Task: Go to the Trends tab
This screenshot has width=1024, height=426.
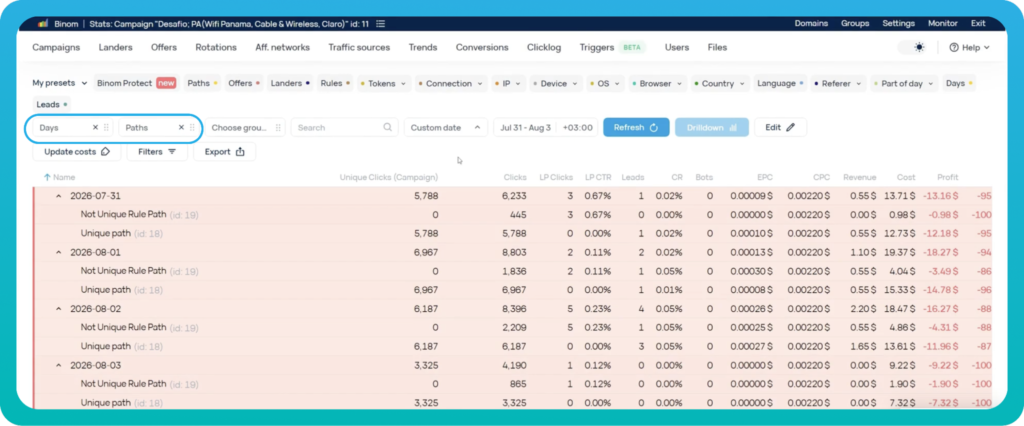Action: click(423, 47)
